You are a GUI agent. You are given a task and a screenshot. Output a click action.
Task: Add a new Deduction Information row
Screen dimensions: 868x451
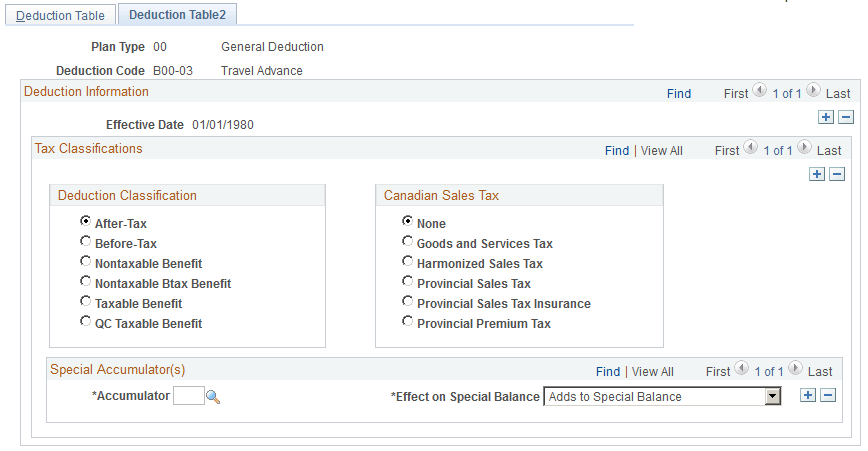(x=826, y=117)
